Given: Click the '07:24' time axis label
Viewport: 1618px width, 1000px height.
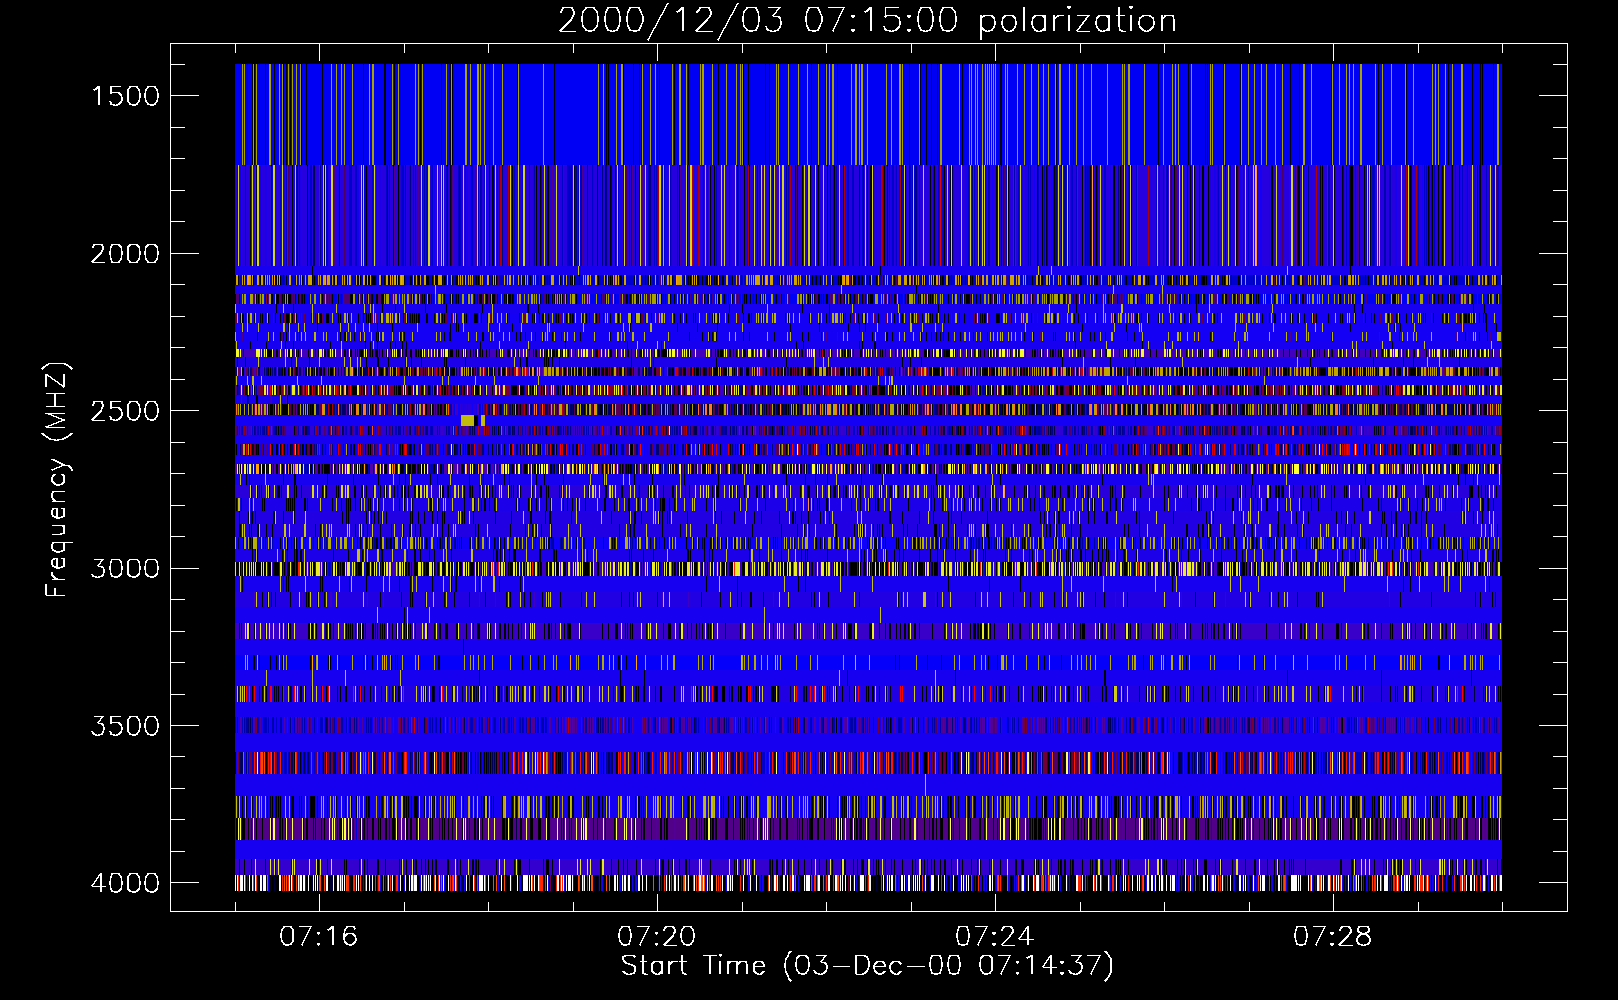Looking at the screenshot, I should 995,937.
